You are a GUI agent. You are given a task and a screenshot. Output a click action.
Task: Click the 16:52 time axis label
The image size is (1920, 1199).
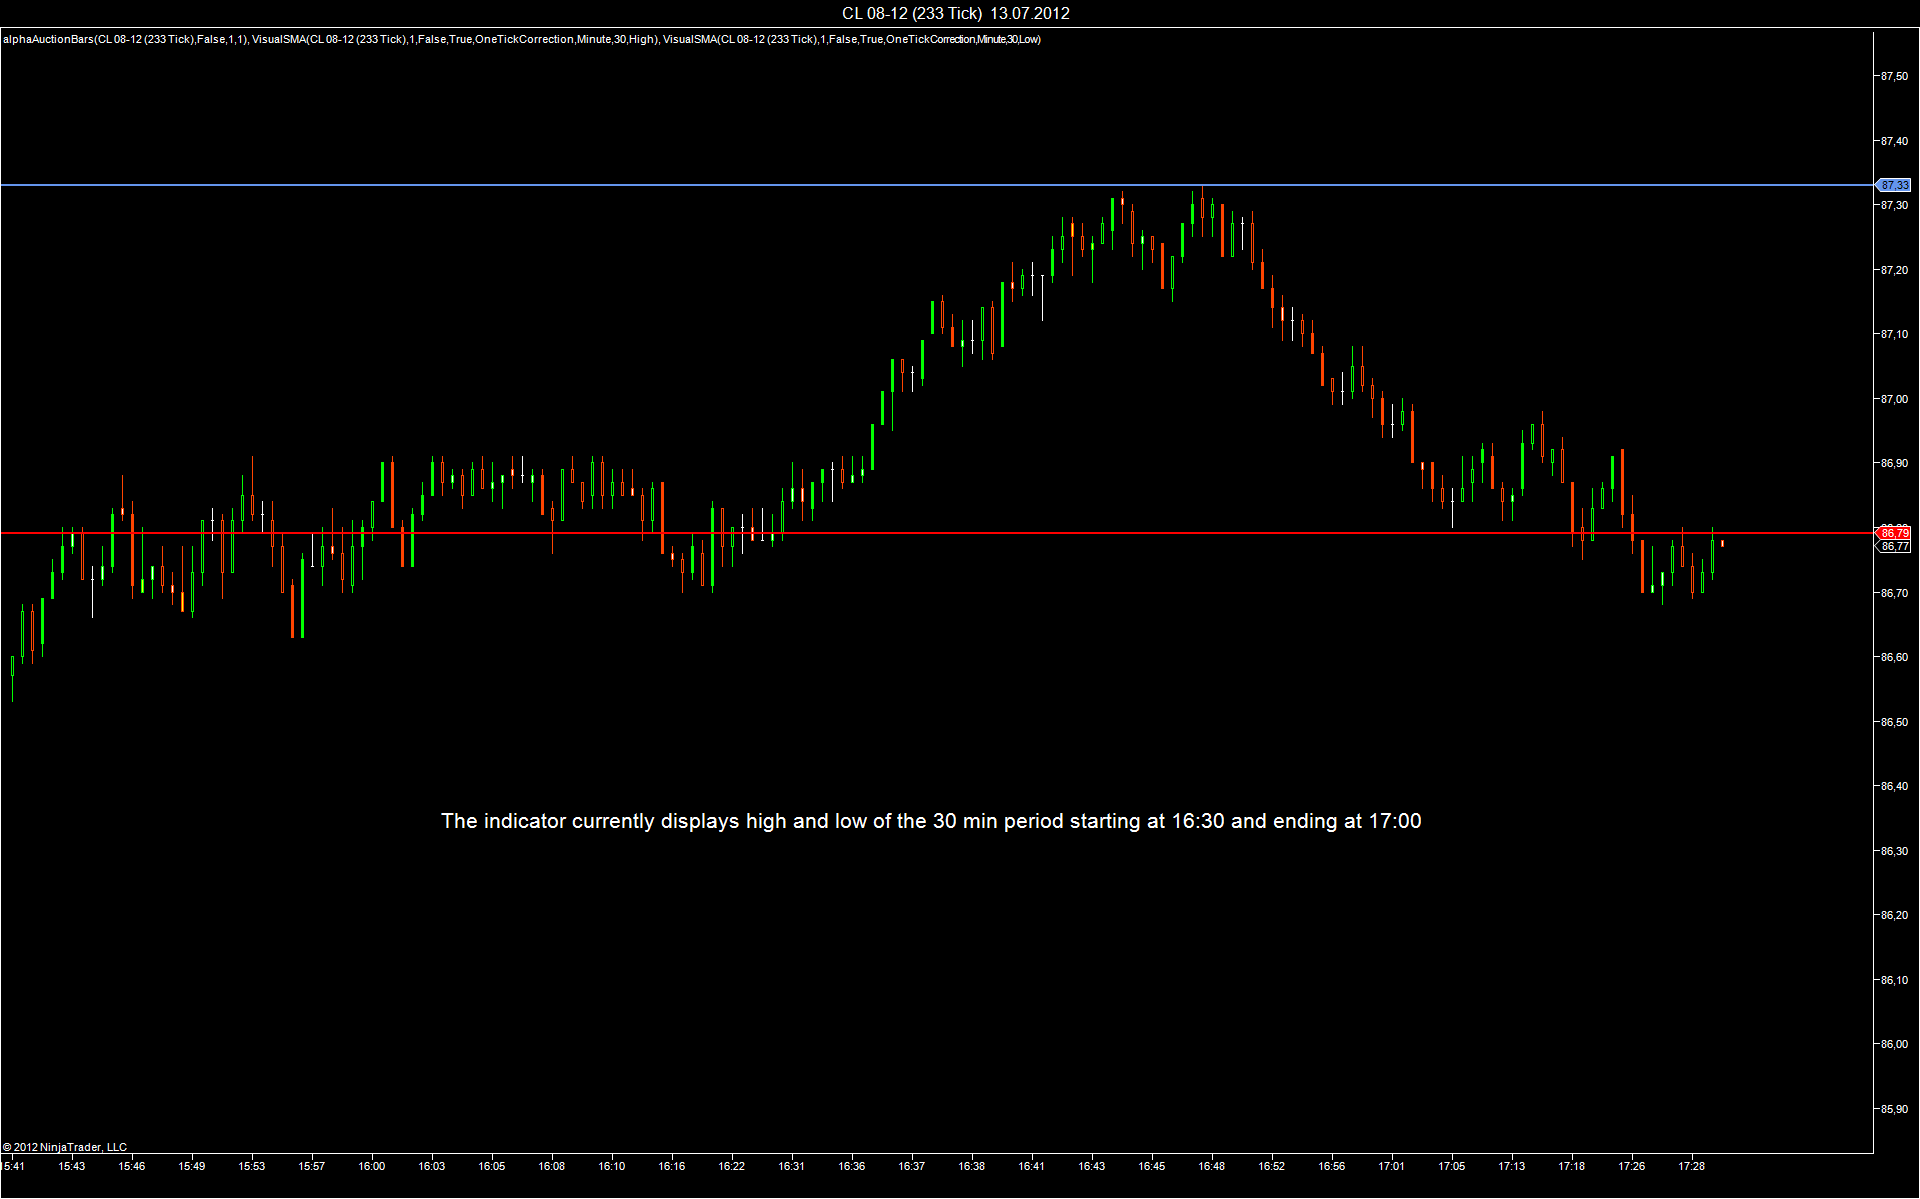(1272, 1166)
